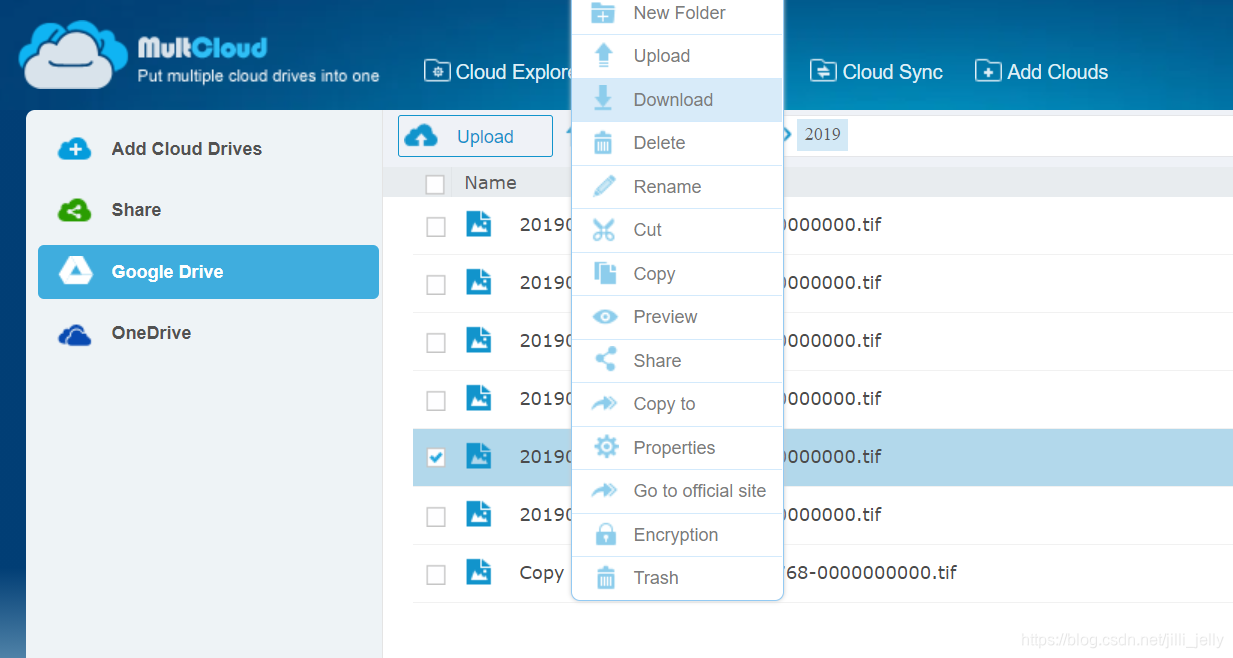Select Copy to in the context menu
Image resolution: width=1233 pixels, height=658 pixels.
tap(677, 404)
